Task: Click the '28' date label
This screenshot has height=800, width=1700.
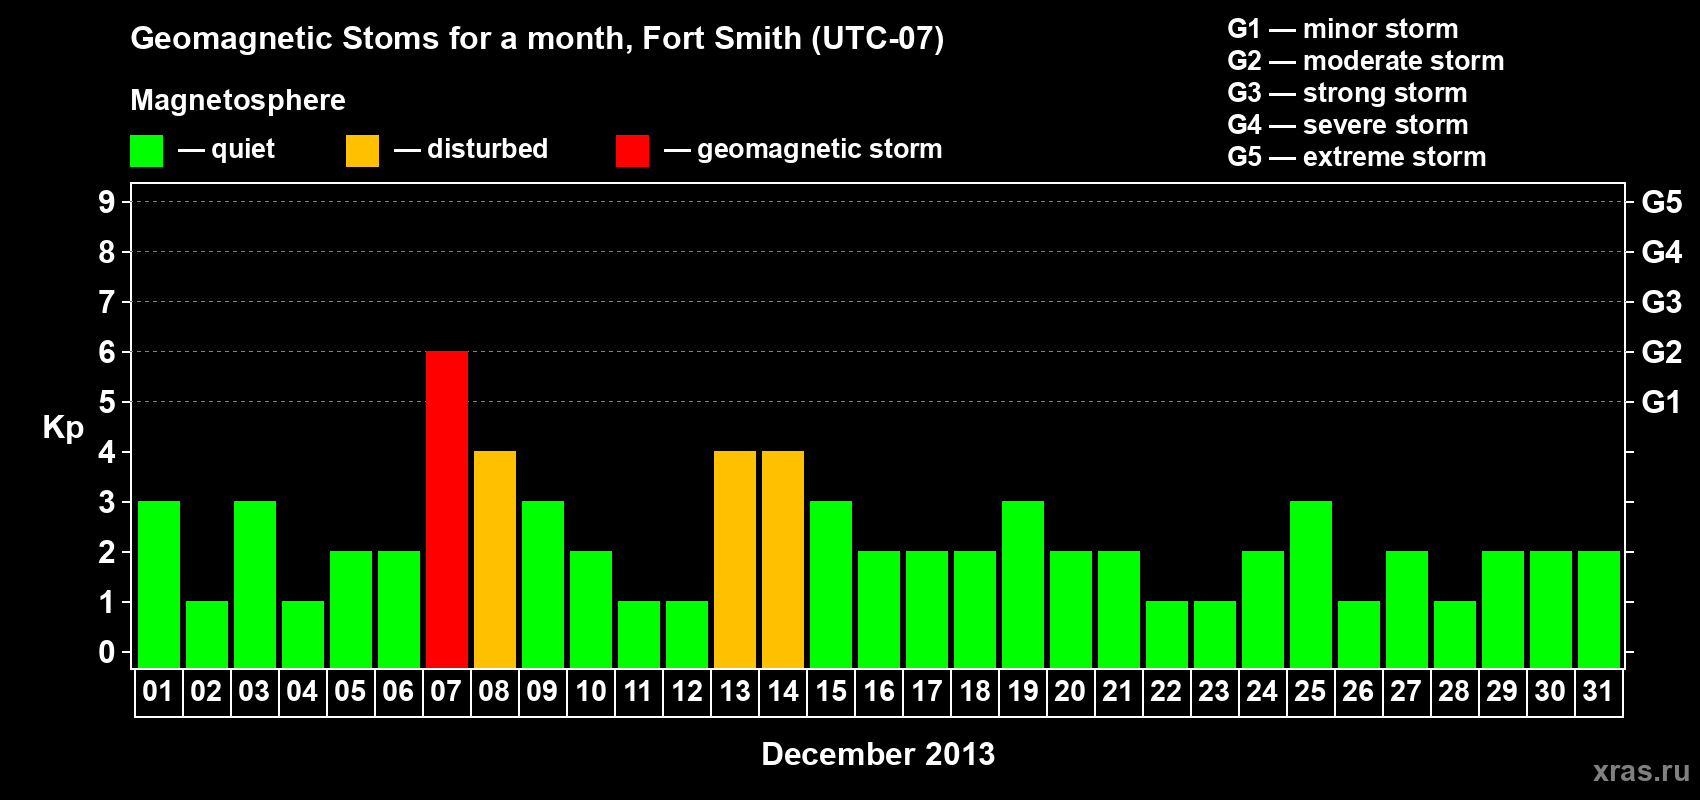Action: (1454, 692)
